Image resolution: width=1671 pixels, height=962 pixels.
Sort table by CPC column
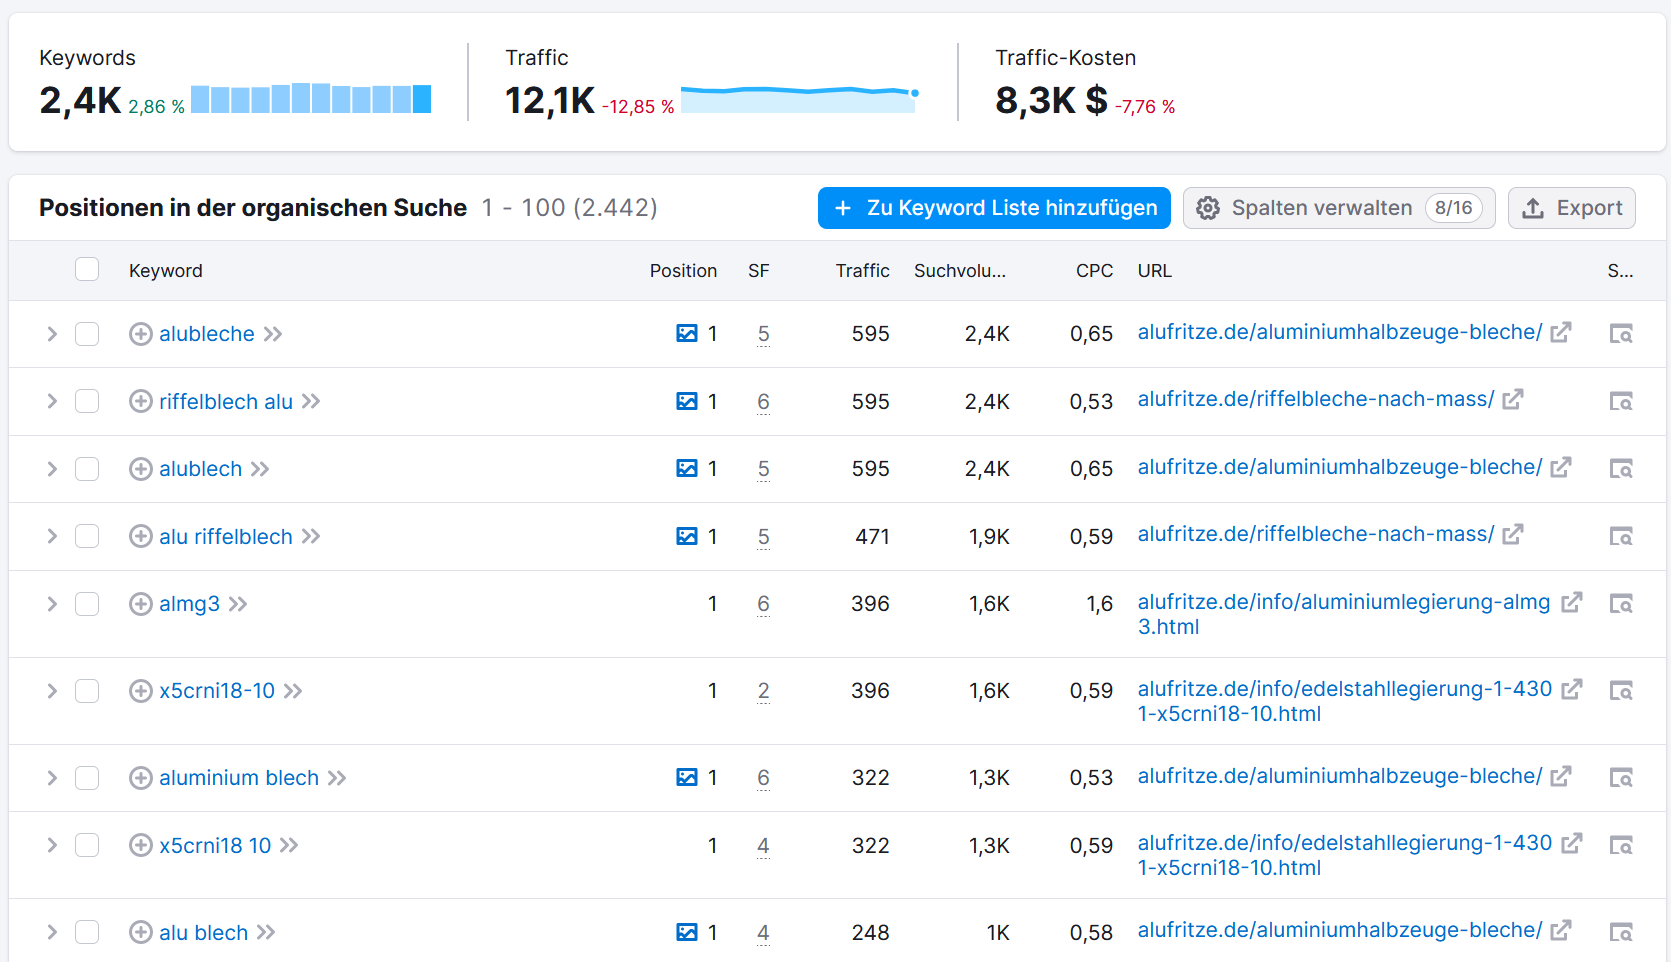pos(1094,271)
